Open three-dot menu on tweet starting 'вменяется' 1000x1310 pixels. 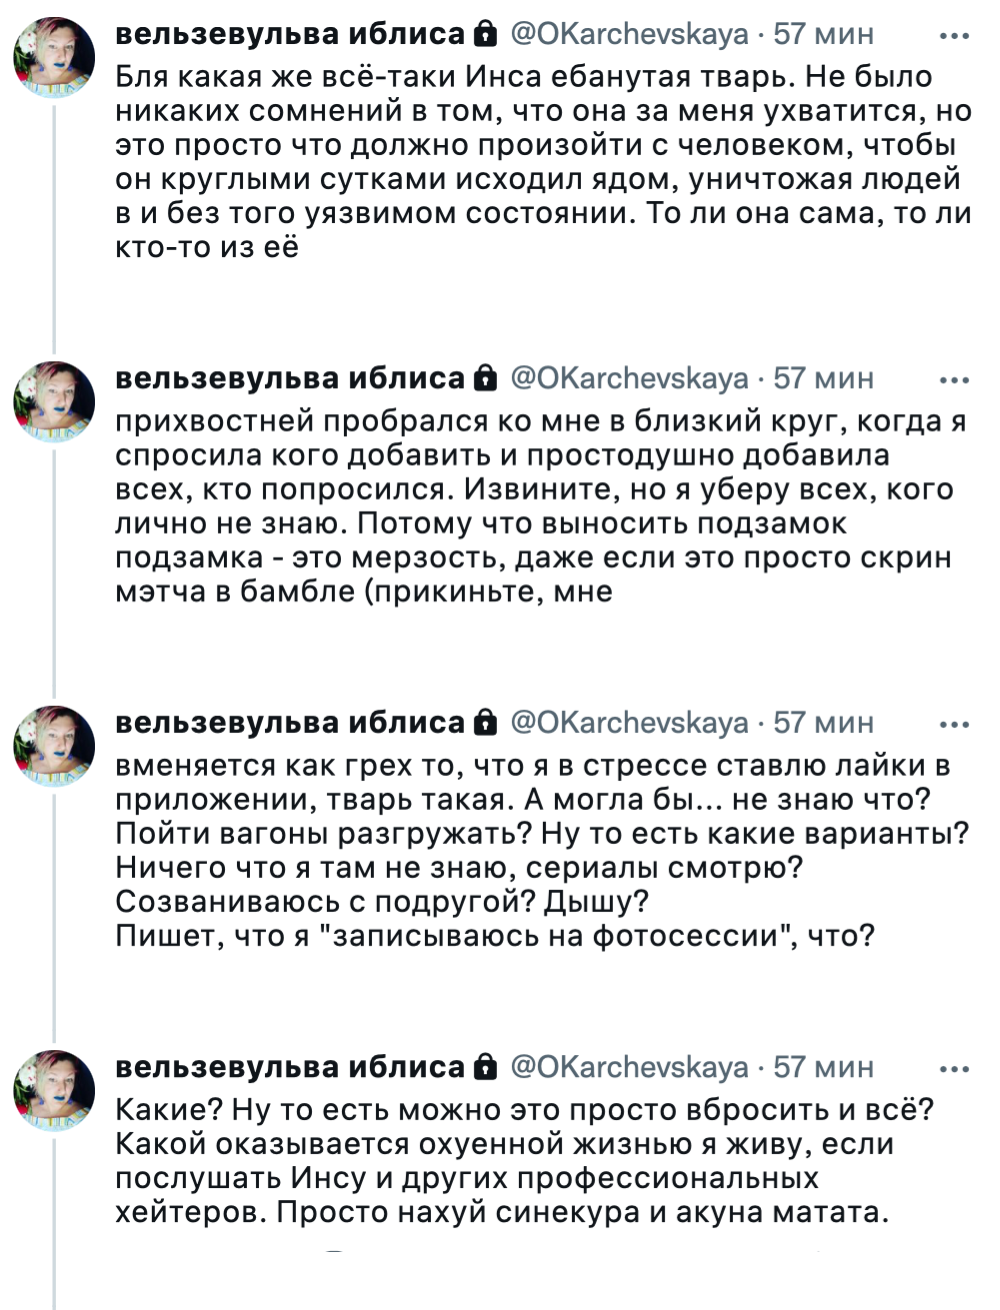point(955,724)
